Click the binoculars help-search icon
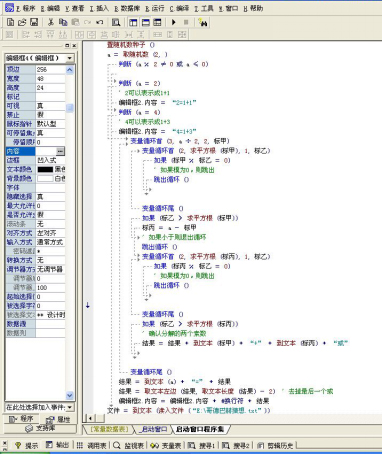The width and height of the screenshot is (382, 454). click(203, 22)
